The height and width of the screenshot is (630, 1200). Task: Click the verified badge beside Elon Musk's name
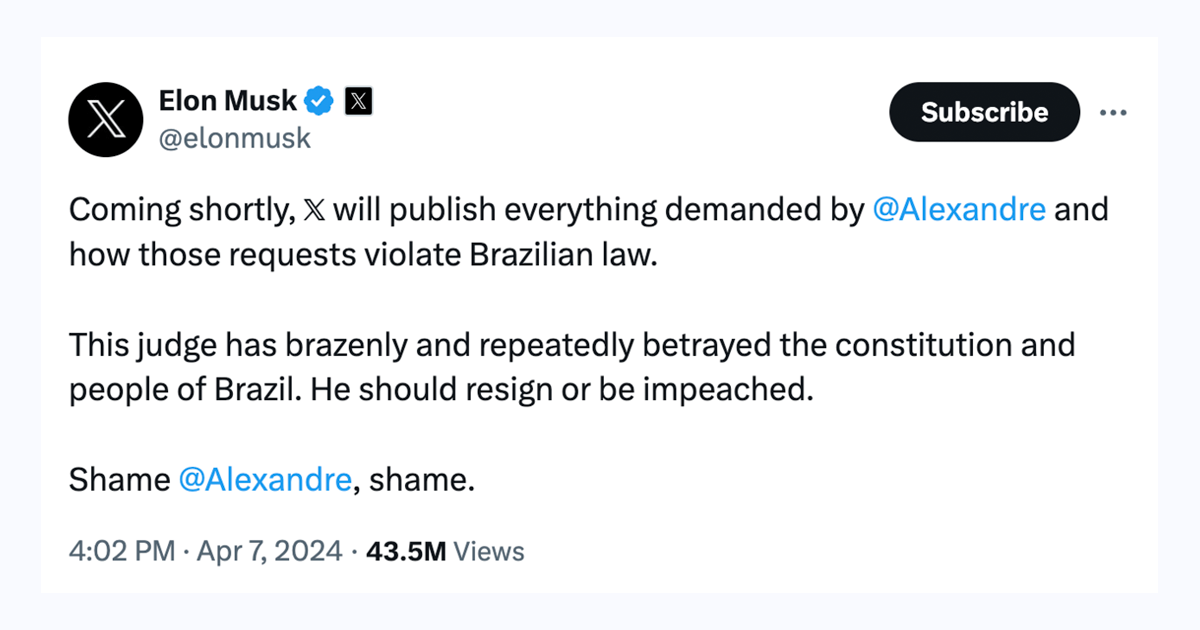tap(318, 99)
